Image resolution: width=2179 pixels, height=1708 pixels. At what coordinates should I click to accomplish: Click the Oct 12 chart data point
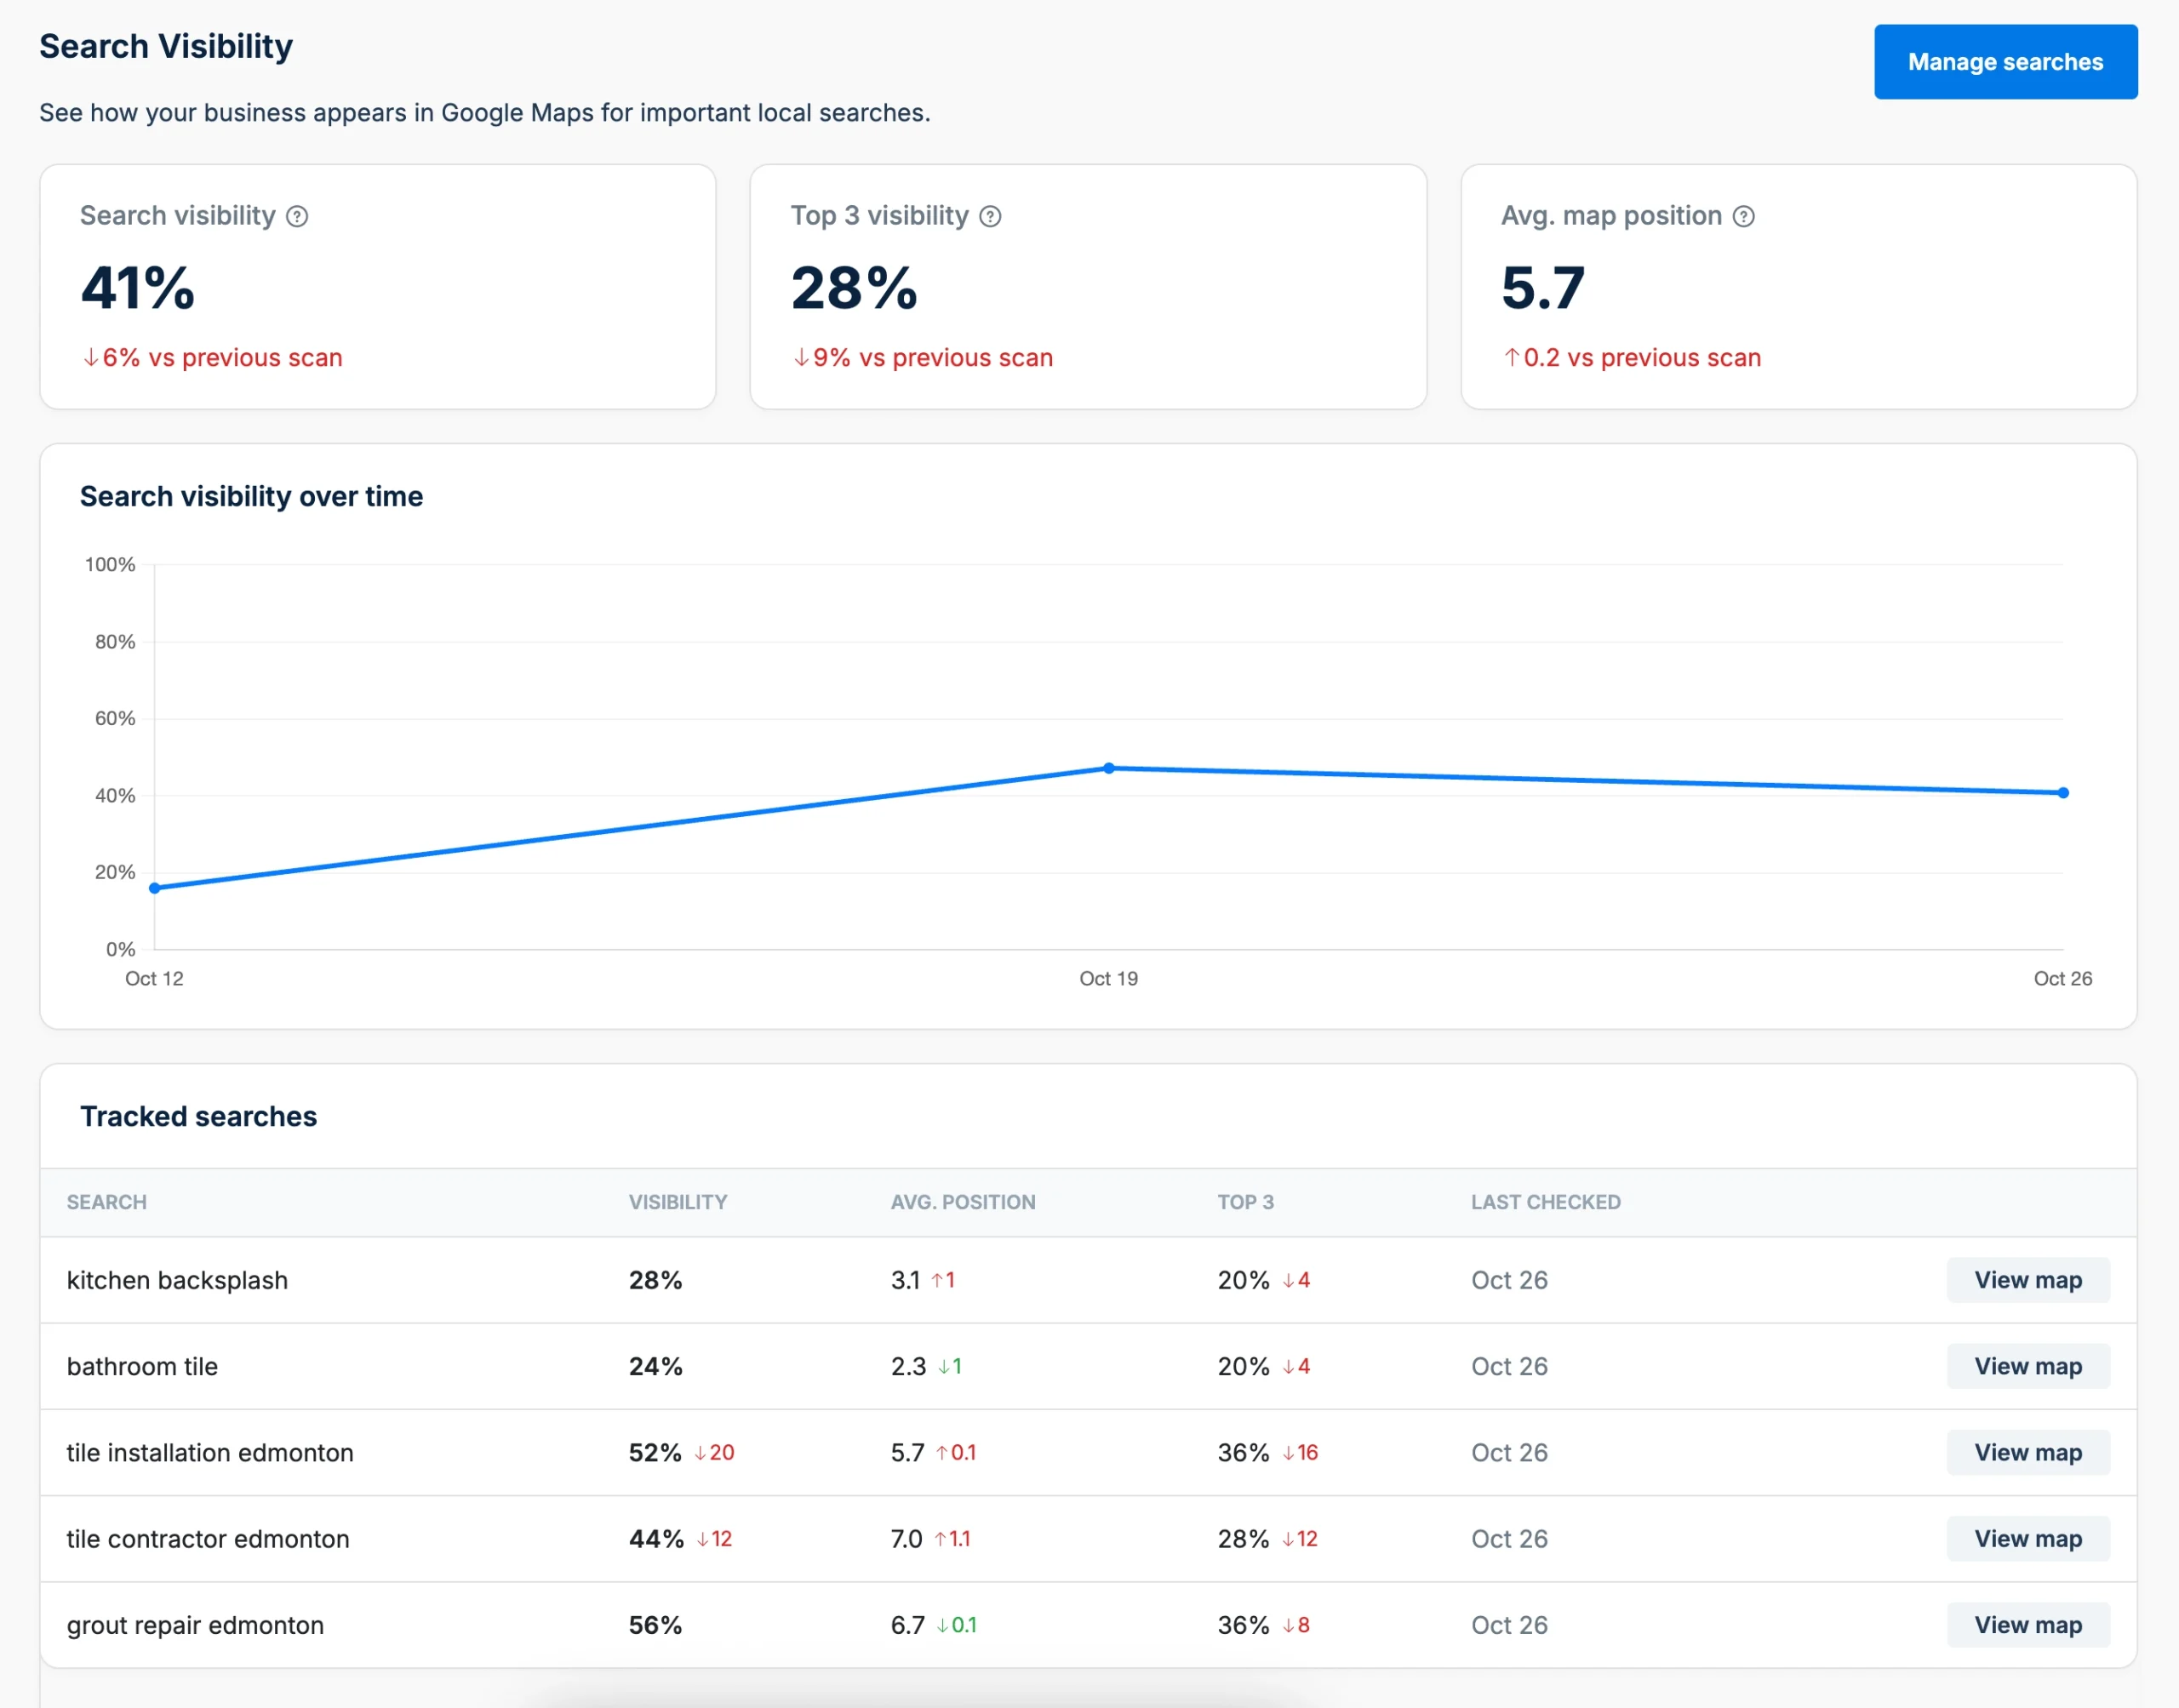tap(155, 888)
